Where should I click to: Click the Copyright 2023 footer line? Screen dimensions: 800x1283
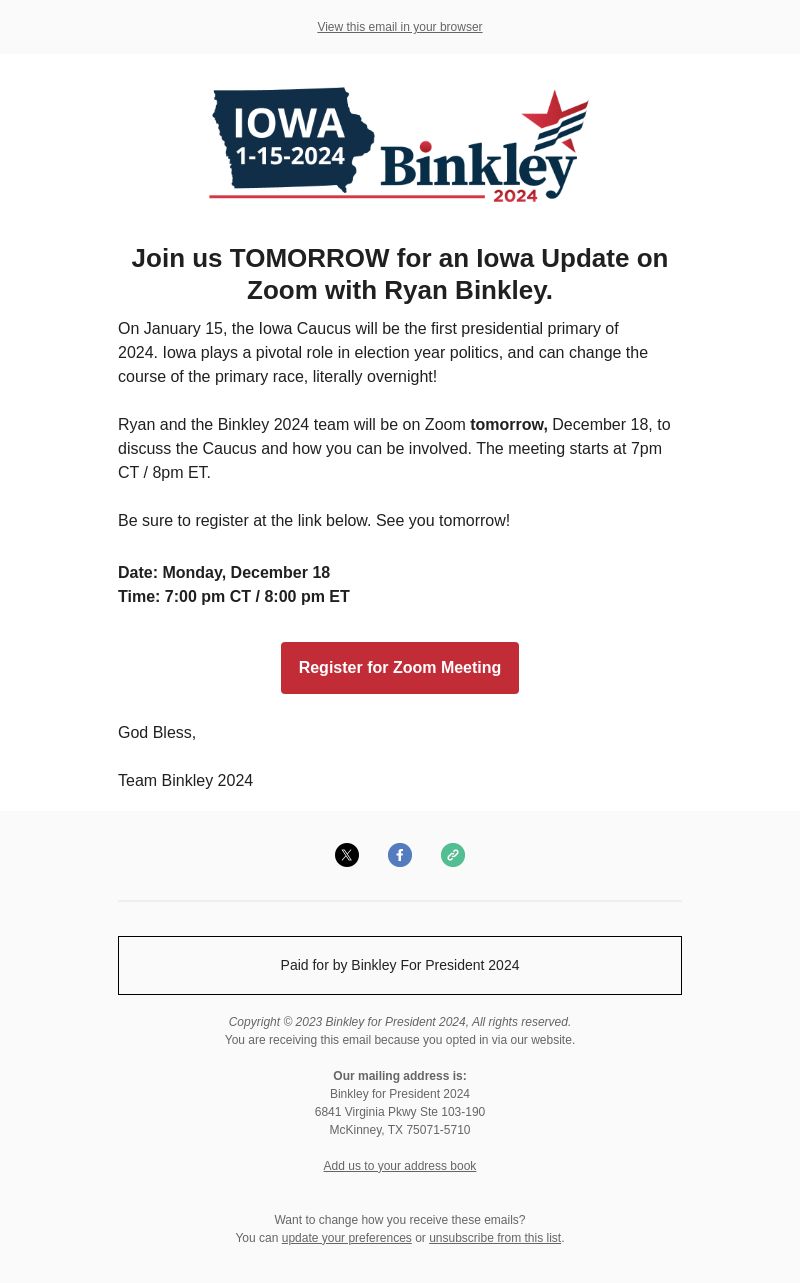pos(400,1022)
